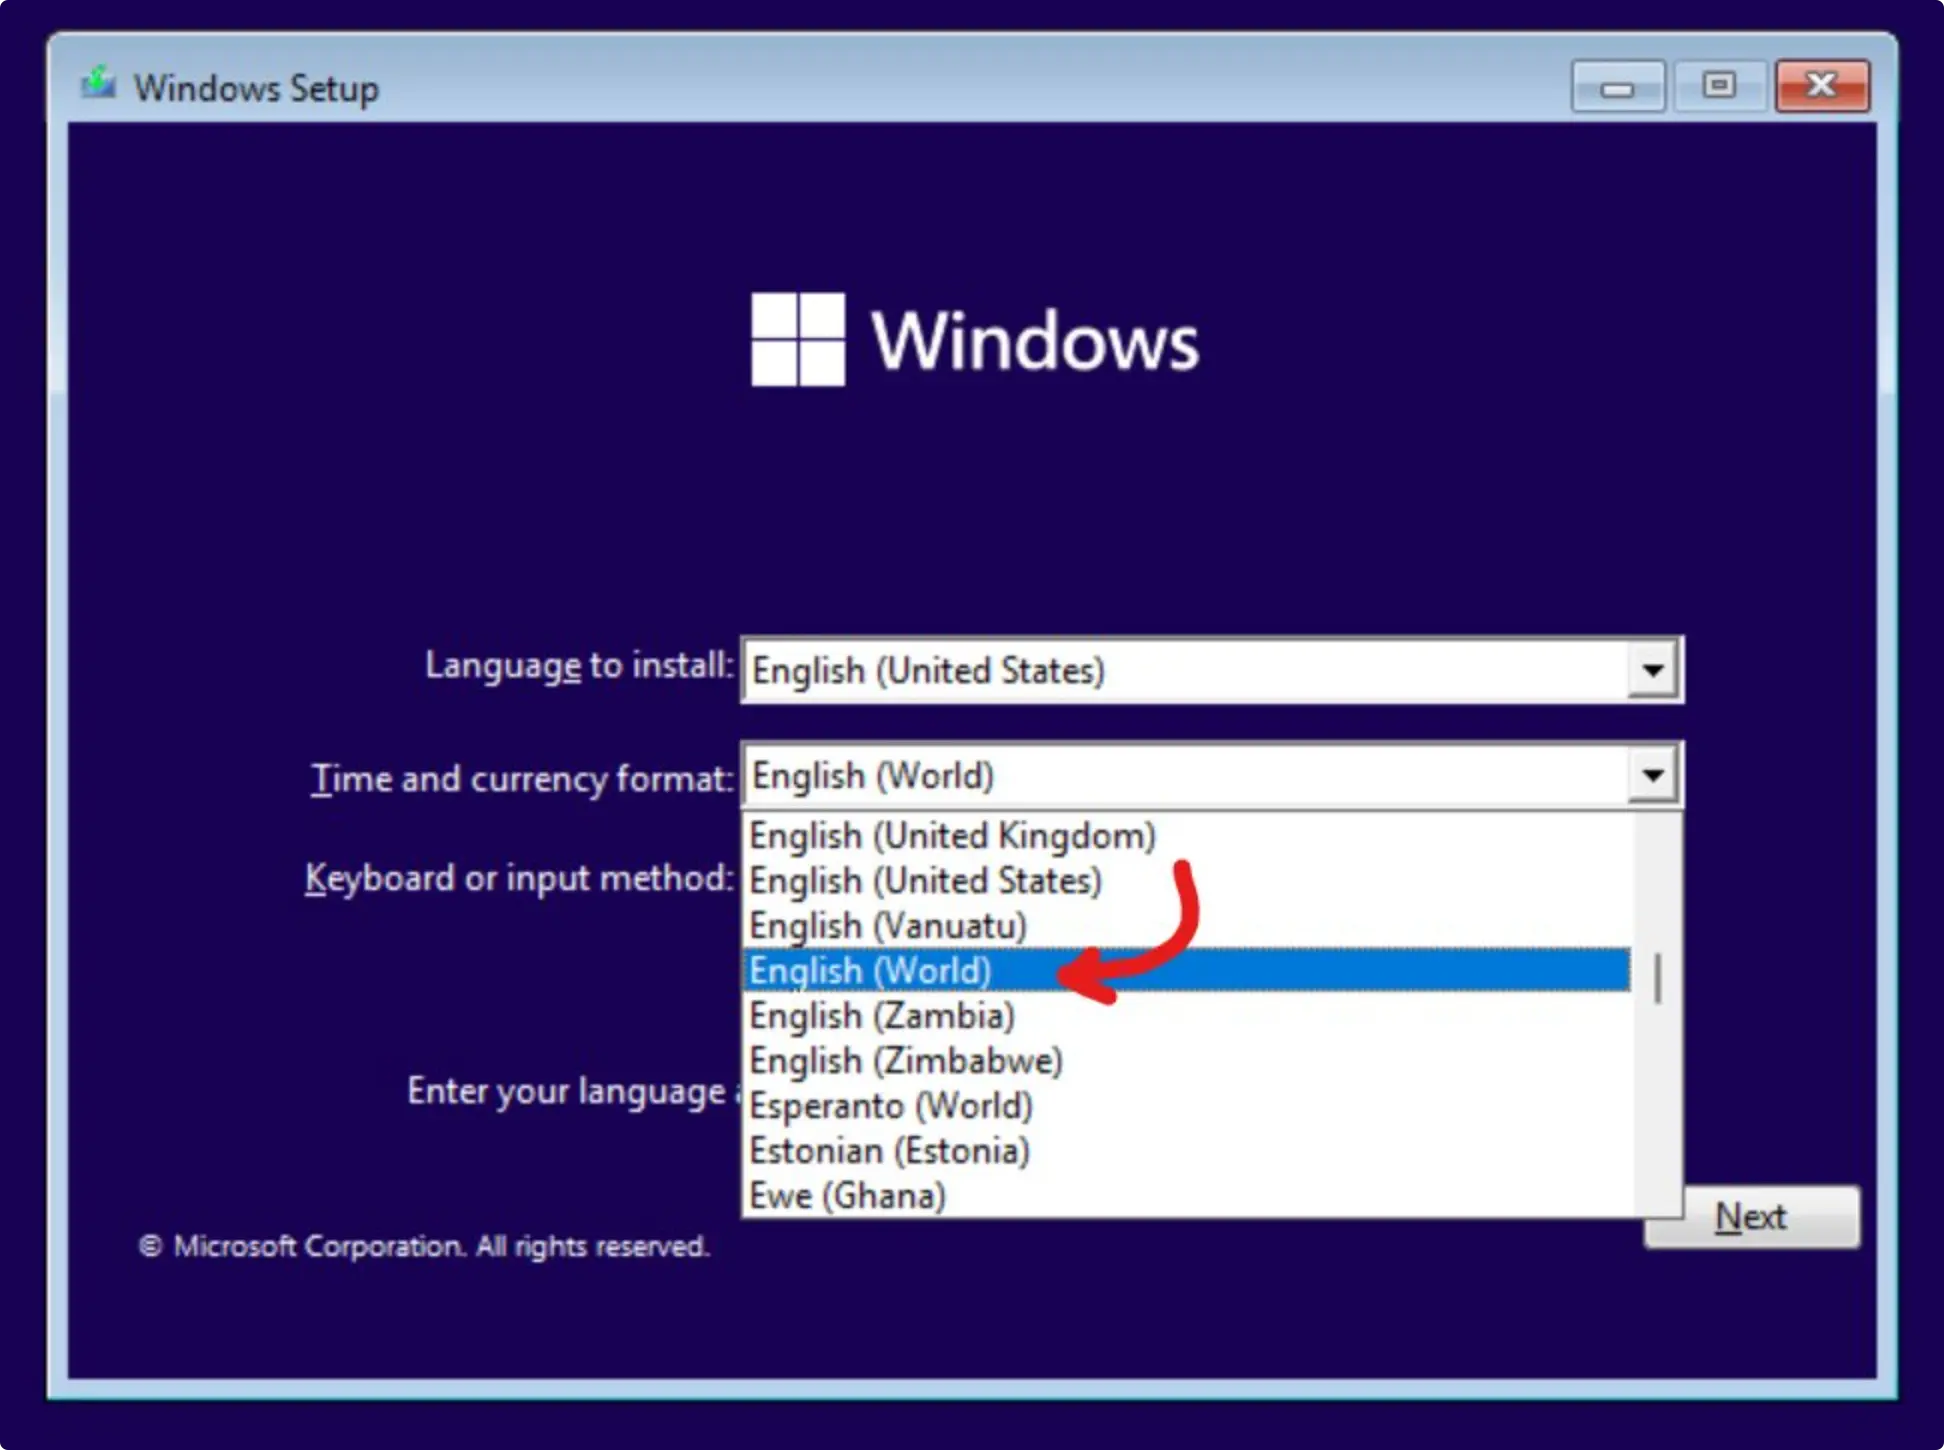Maximize the Windows Setup window
The width and height of the screenshot is (1944, 1450).
click(1719, 87)
